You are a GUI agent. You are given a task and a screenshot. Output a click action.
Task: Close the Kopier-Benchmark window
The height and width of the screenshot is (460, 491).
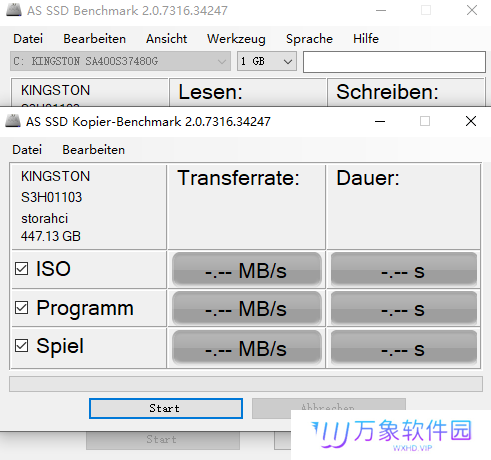coord(471,121)
